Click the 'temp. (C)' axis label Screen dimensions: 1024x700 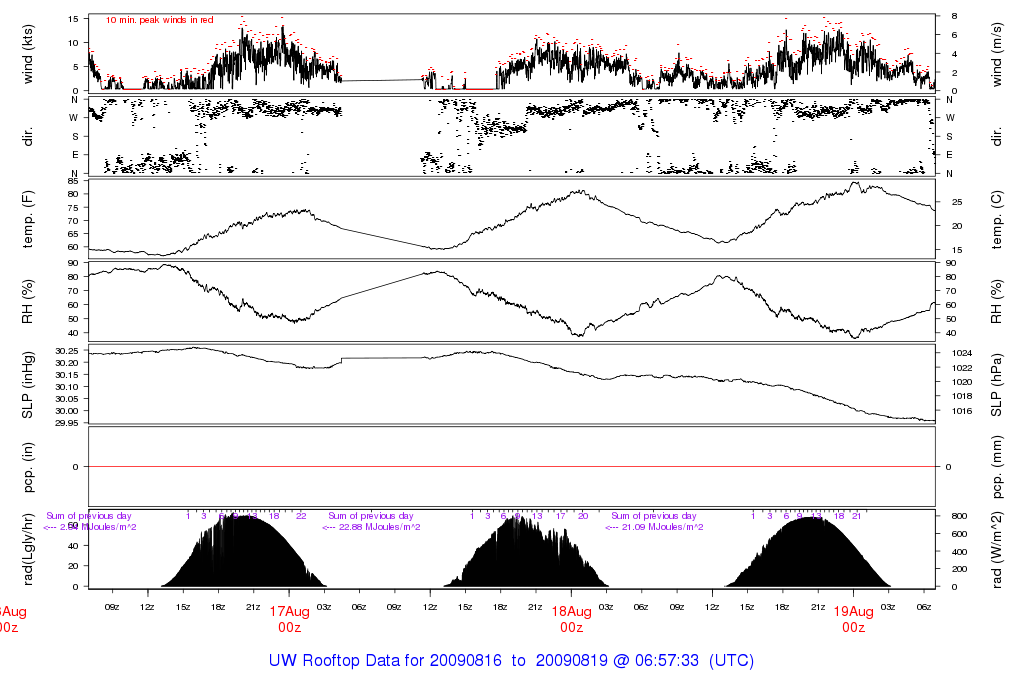997,219
